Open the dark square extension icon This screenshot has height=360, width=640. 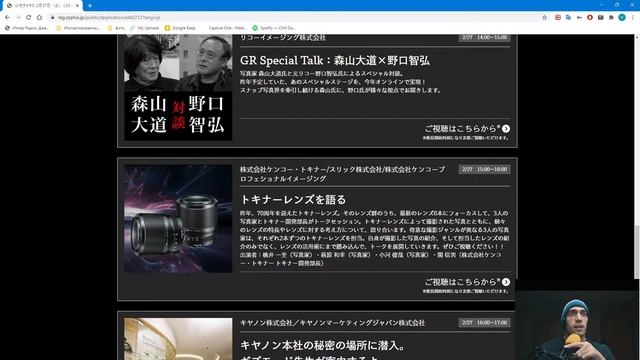(600, 18)
